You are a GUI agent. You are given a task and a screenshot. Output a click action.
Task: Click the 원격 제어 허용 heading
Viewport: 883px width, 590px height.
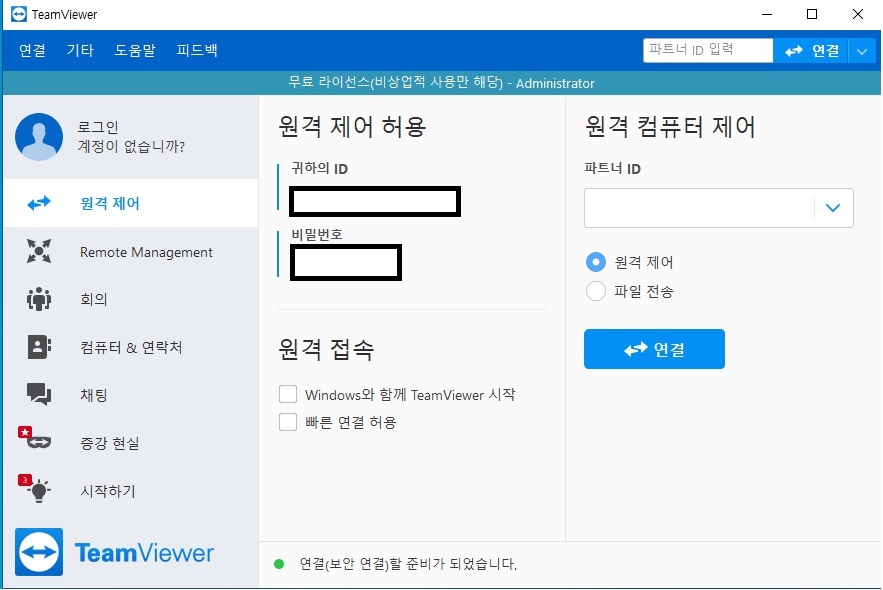click(x=353, y=126)
